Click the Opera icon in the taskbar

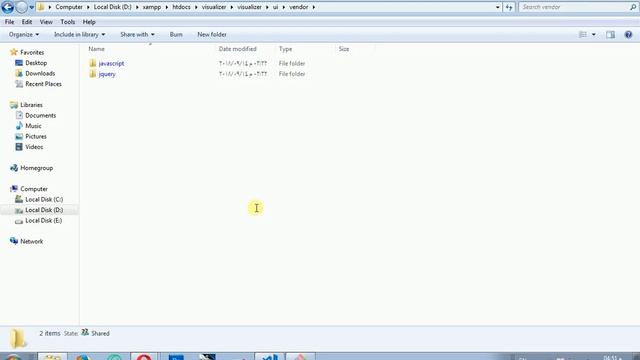(144, 358)
